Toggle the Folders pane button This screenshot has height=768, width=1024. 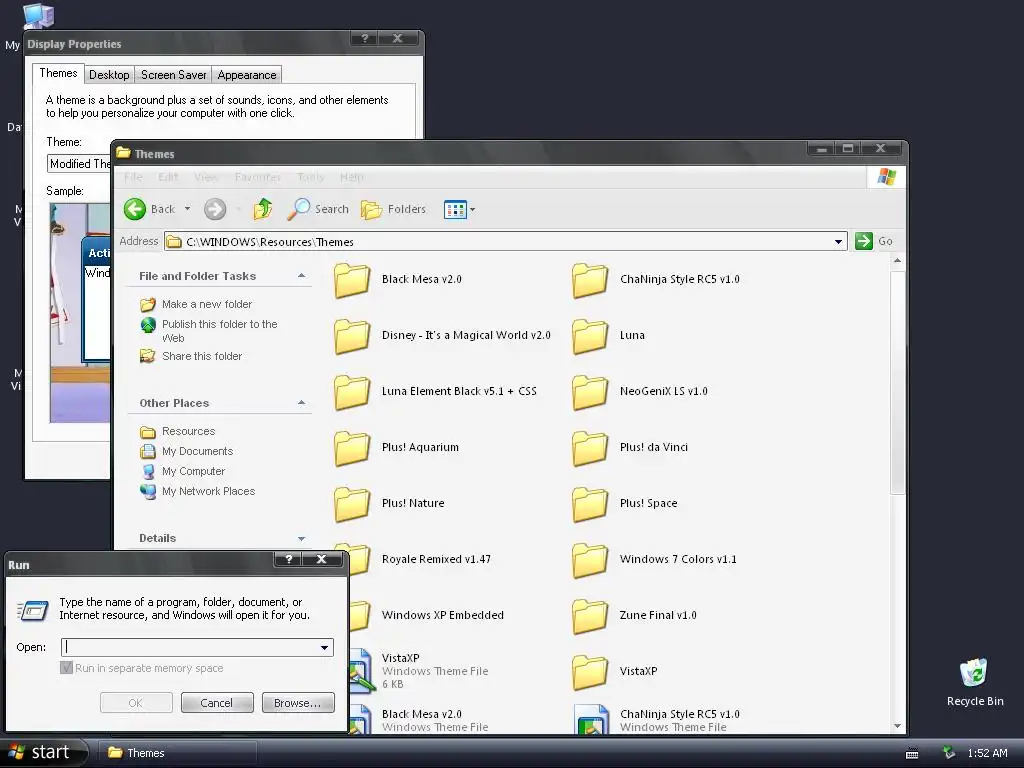click(393, 209)
